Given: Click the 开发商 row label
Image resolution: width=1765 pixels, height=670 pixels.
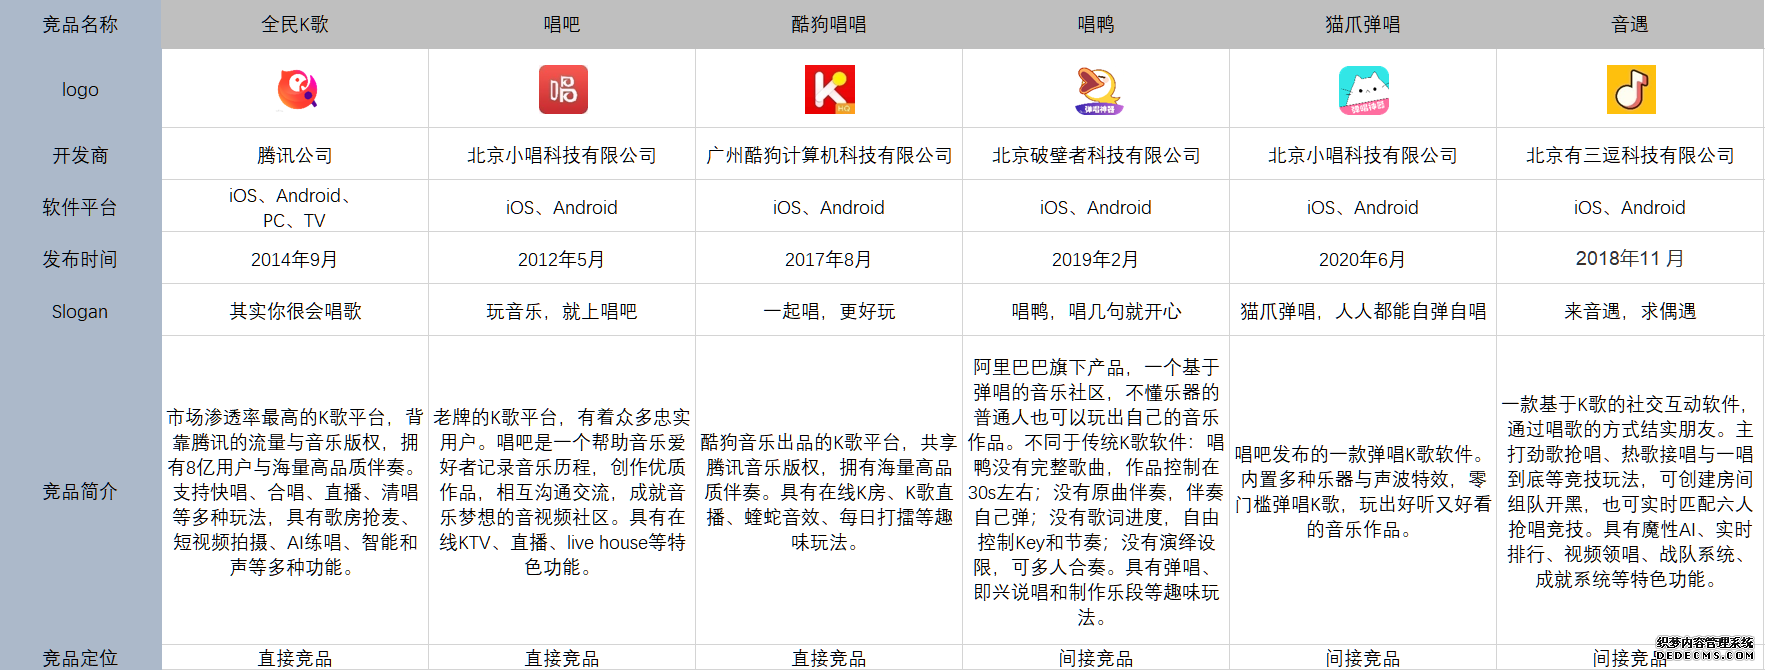Looking at the screenshot, I should coord(80,155).
